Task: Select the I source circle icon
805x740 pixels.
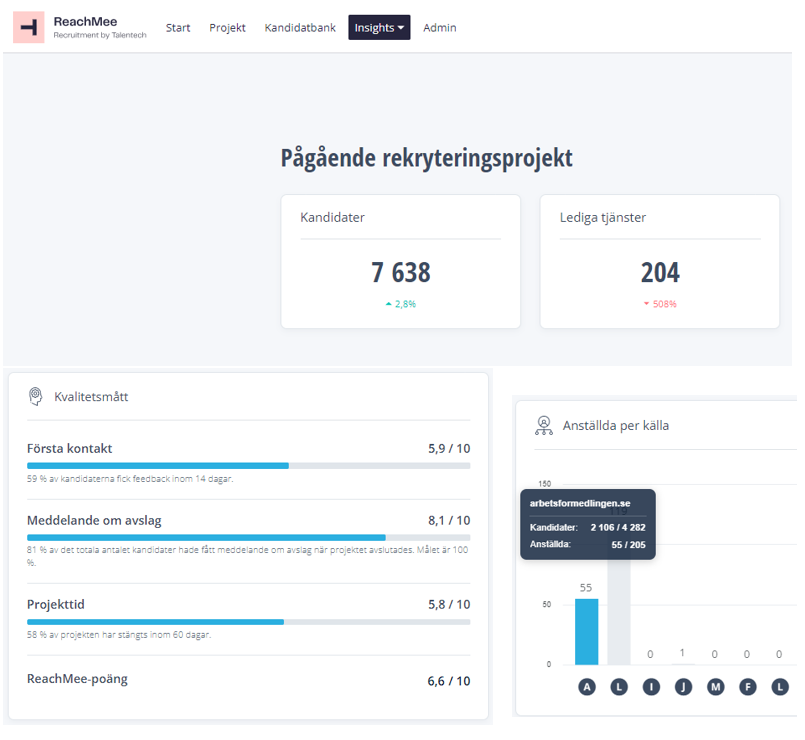Action: tap(651, 687)
